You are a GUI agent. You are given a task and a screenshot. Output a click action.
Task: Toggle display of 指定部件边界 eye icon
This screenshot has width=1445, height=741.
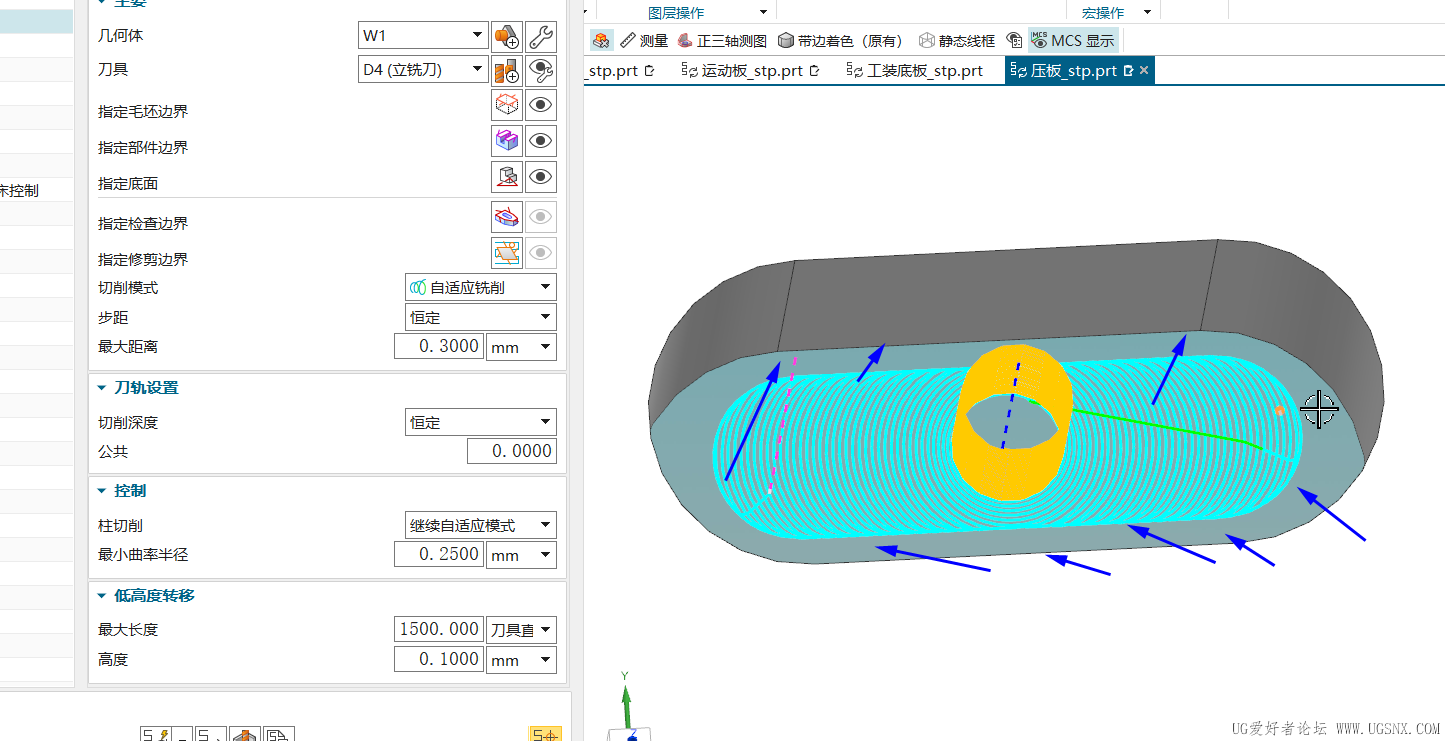click(541, 141)
